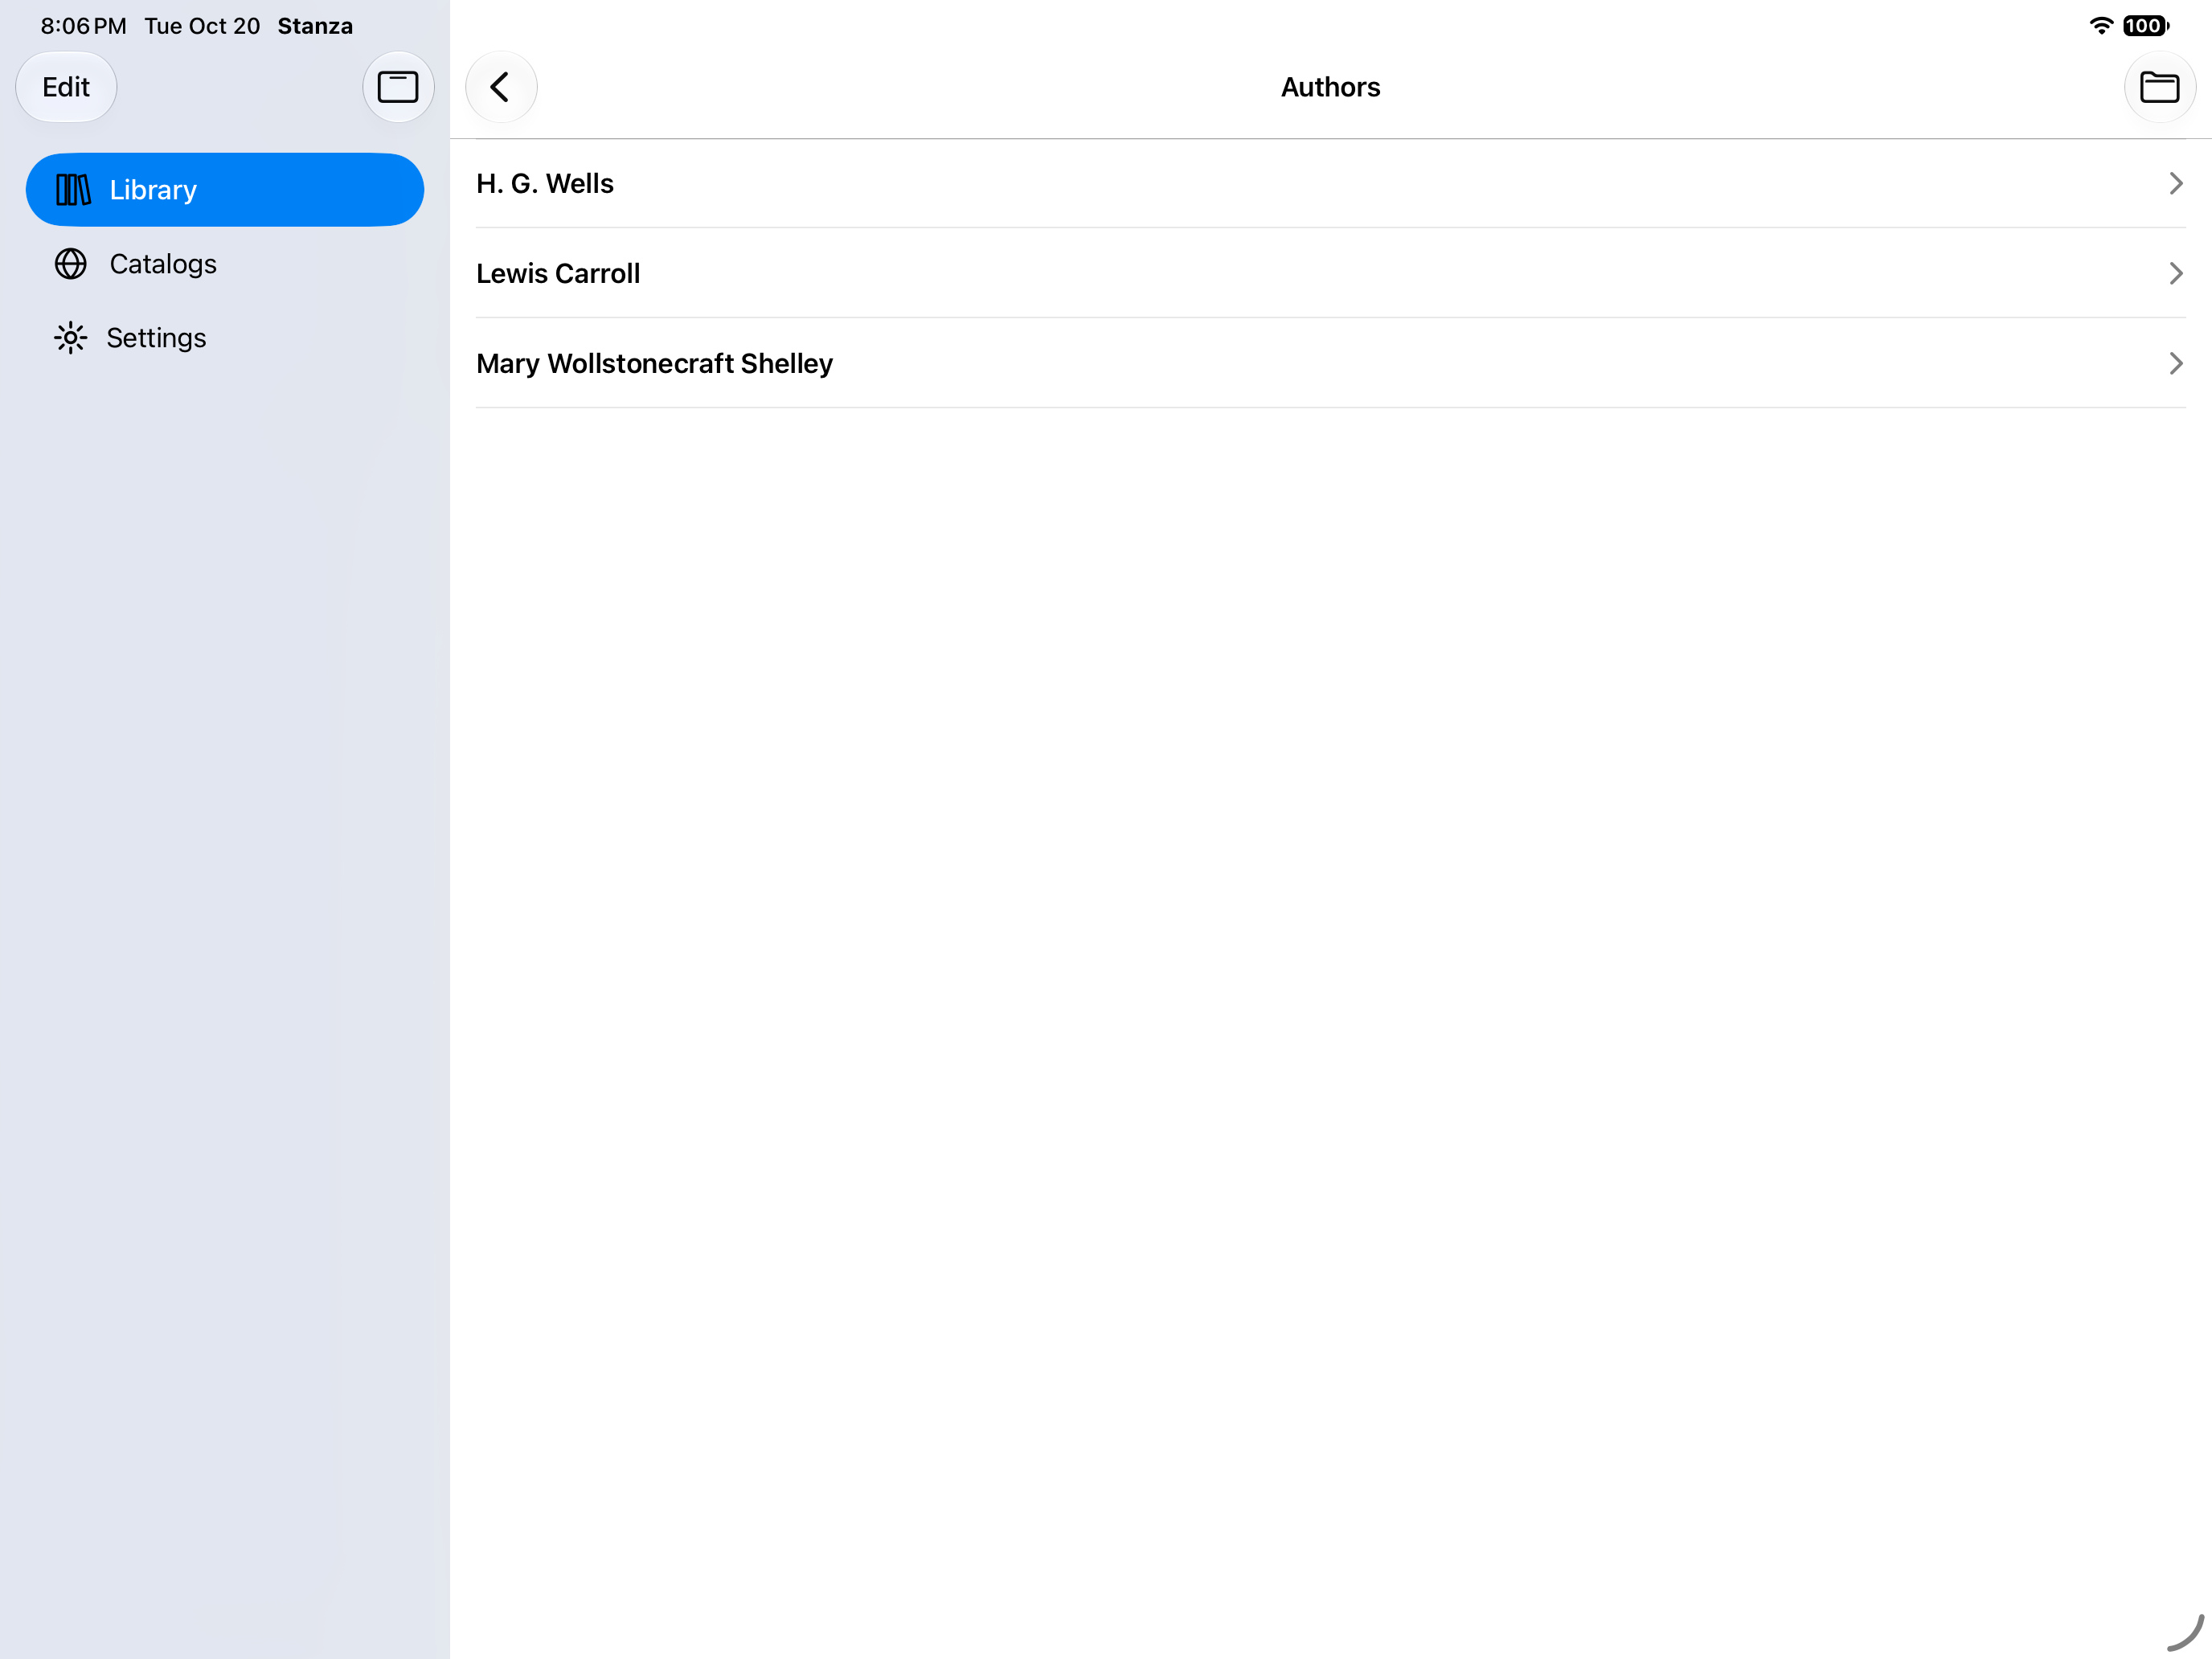Screen dimensions: 2212x1659
Task: Click the Library books icon
Action: 73,190
